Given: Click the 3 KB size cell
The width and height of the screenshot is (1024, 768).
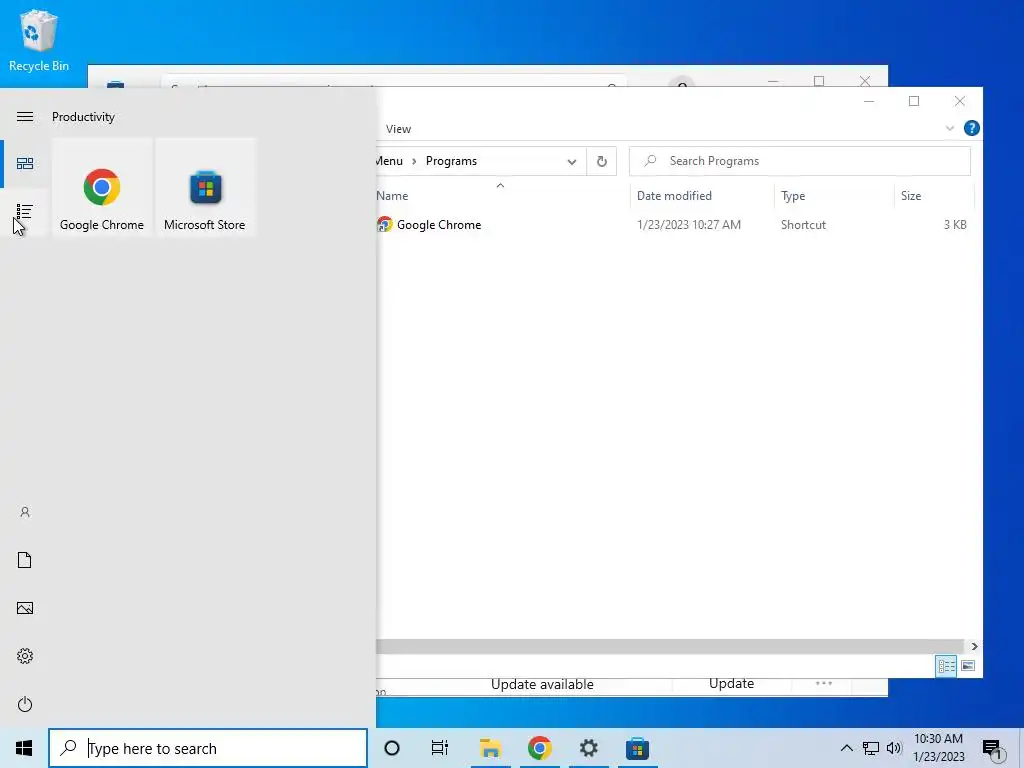Looking at the screenshot, I should [955, 225].
